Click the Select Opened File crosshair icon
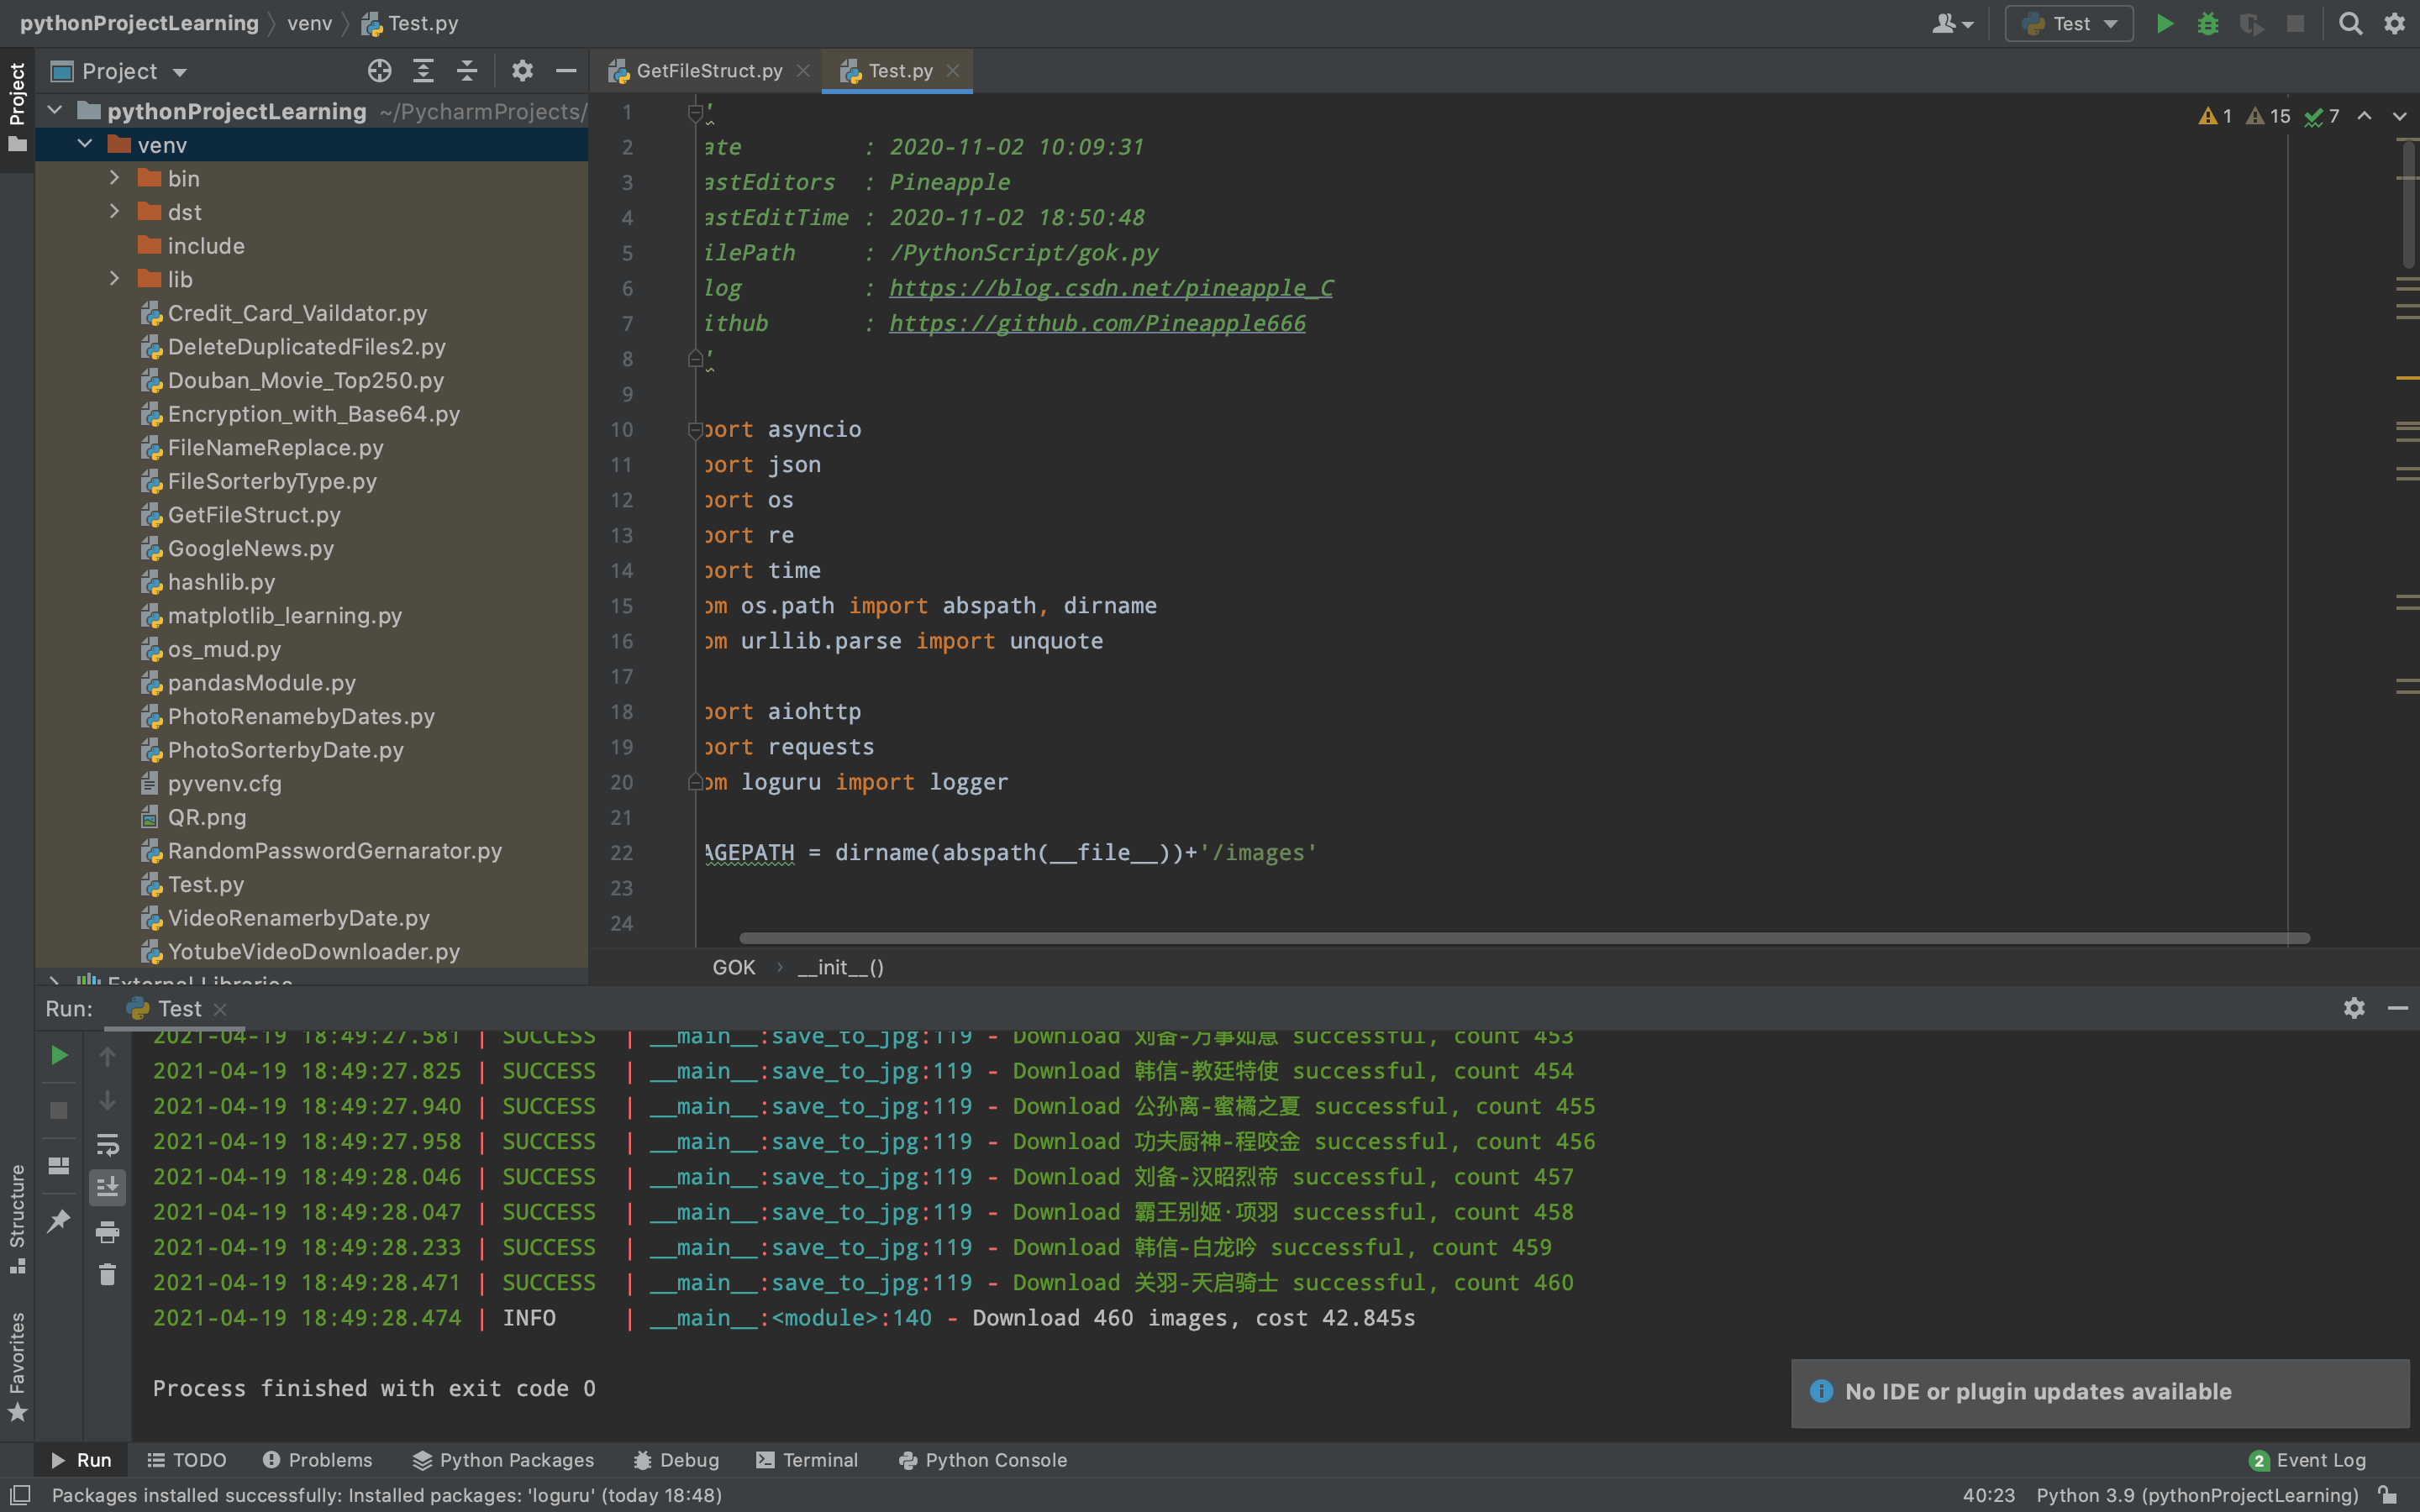2420x1512 pixels. [379, 71]
